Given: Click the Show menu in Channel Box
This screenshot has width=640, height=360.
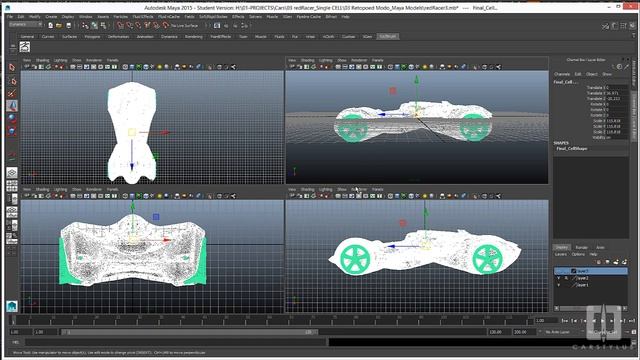Looking at the screenshot, I should [x=607, y=74].
